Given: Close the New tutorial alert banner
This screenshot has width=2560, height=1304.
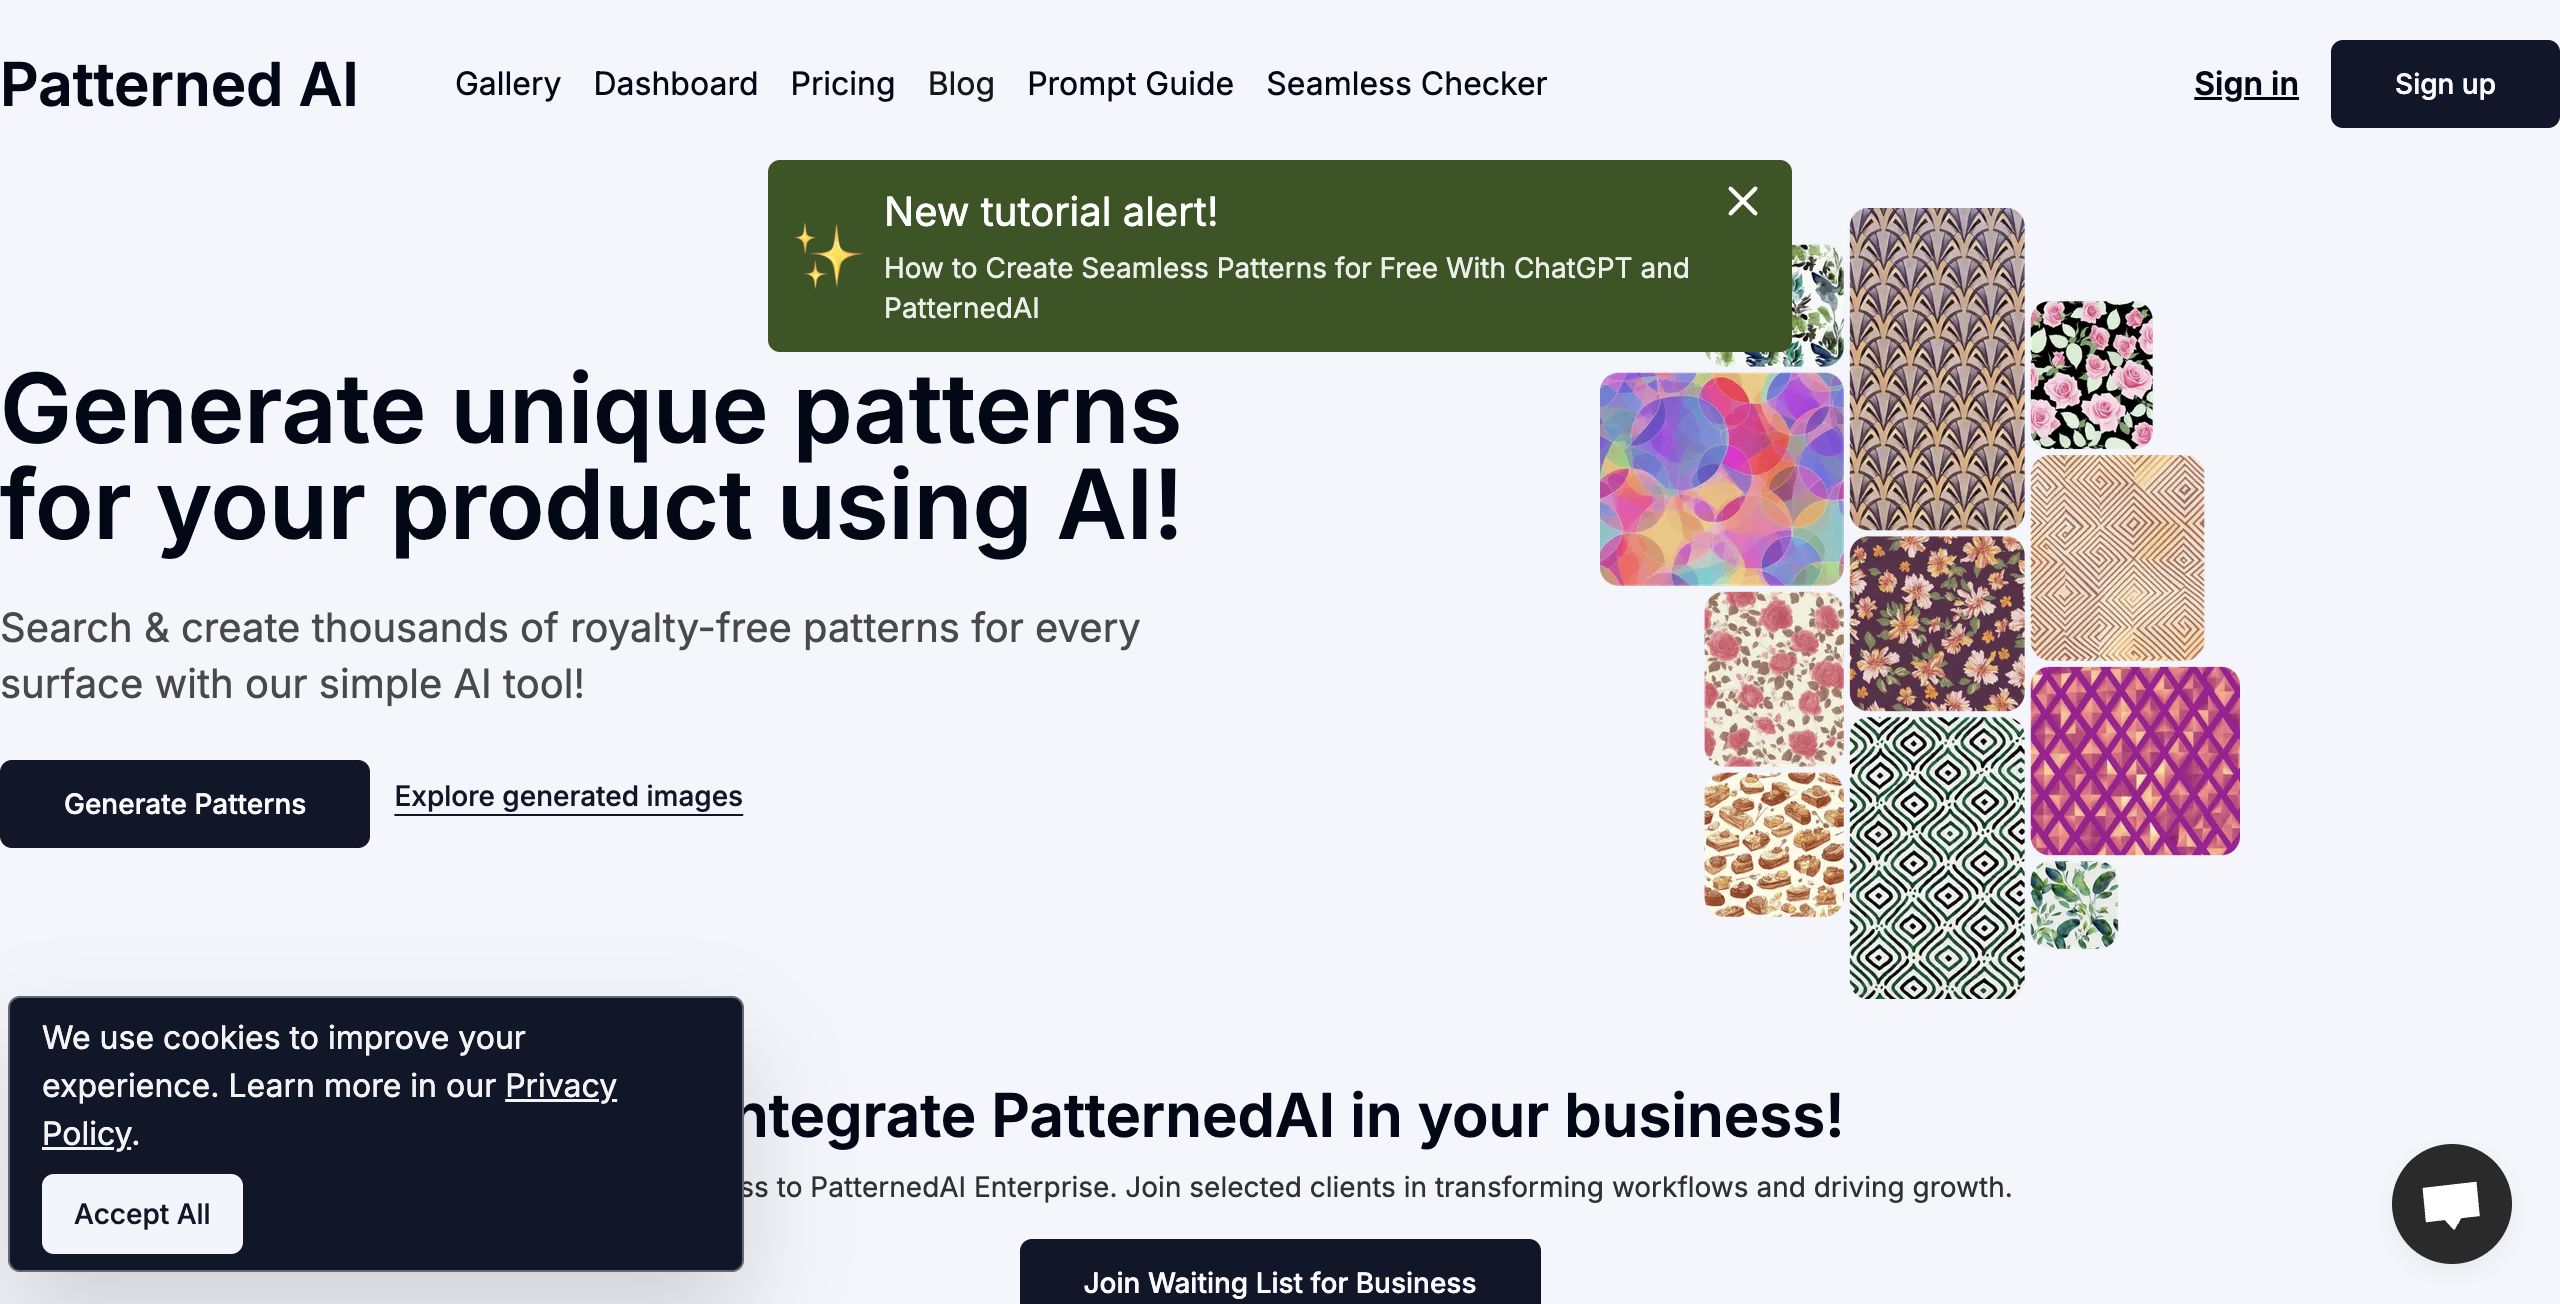Looking at the screenshot, I should pyautogui.click(x=1742, y=201).
